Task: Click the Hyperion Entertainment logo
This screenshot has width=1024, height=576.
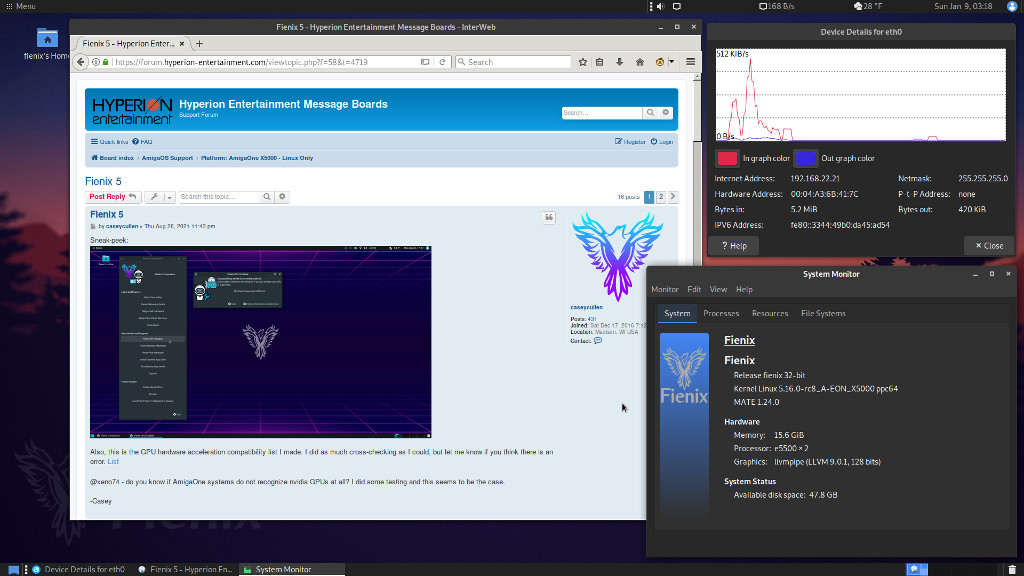Action: pyautogui.click(x=132, y=110)
